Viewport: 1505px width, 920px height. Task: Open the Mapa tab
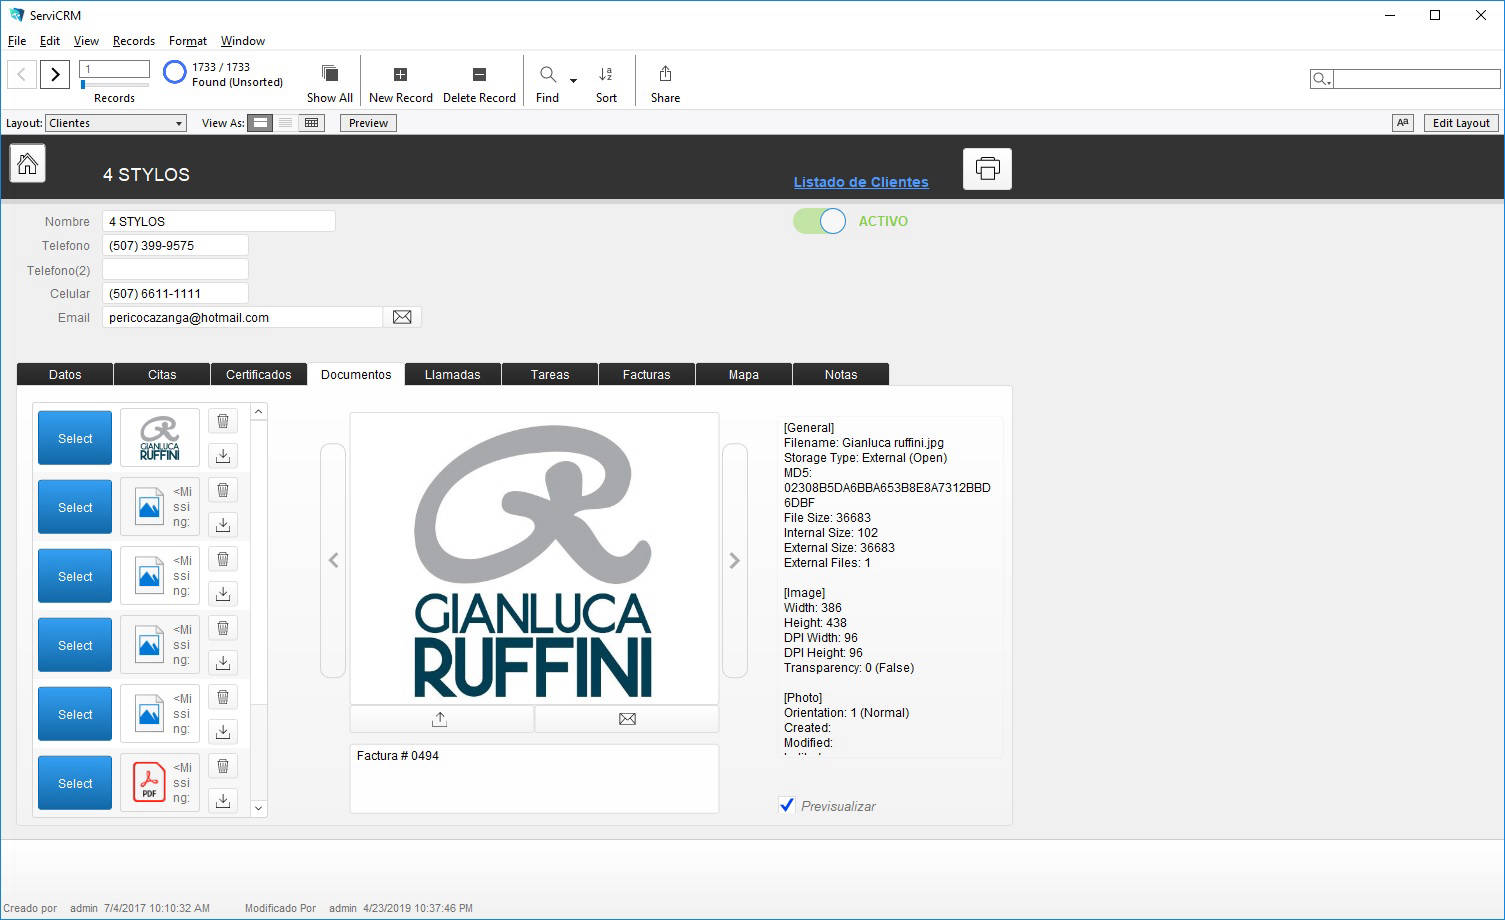[744, 374]
